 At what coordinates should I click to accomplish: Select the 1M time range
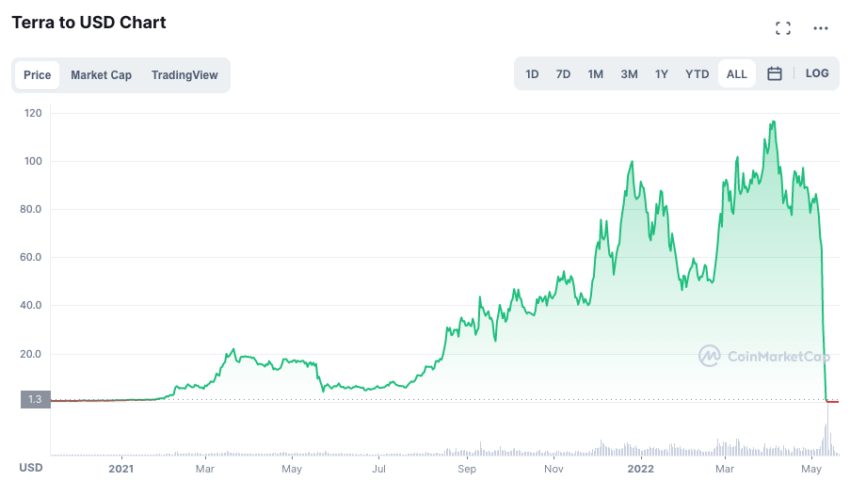coord(595,74)
